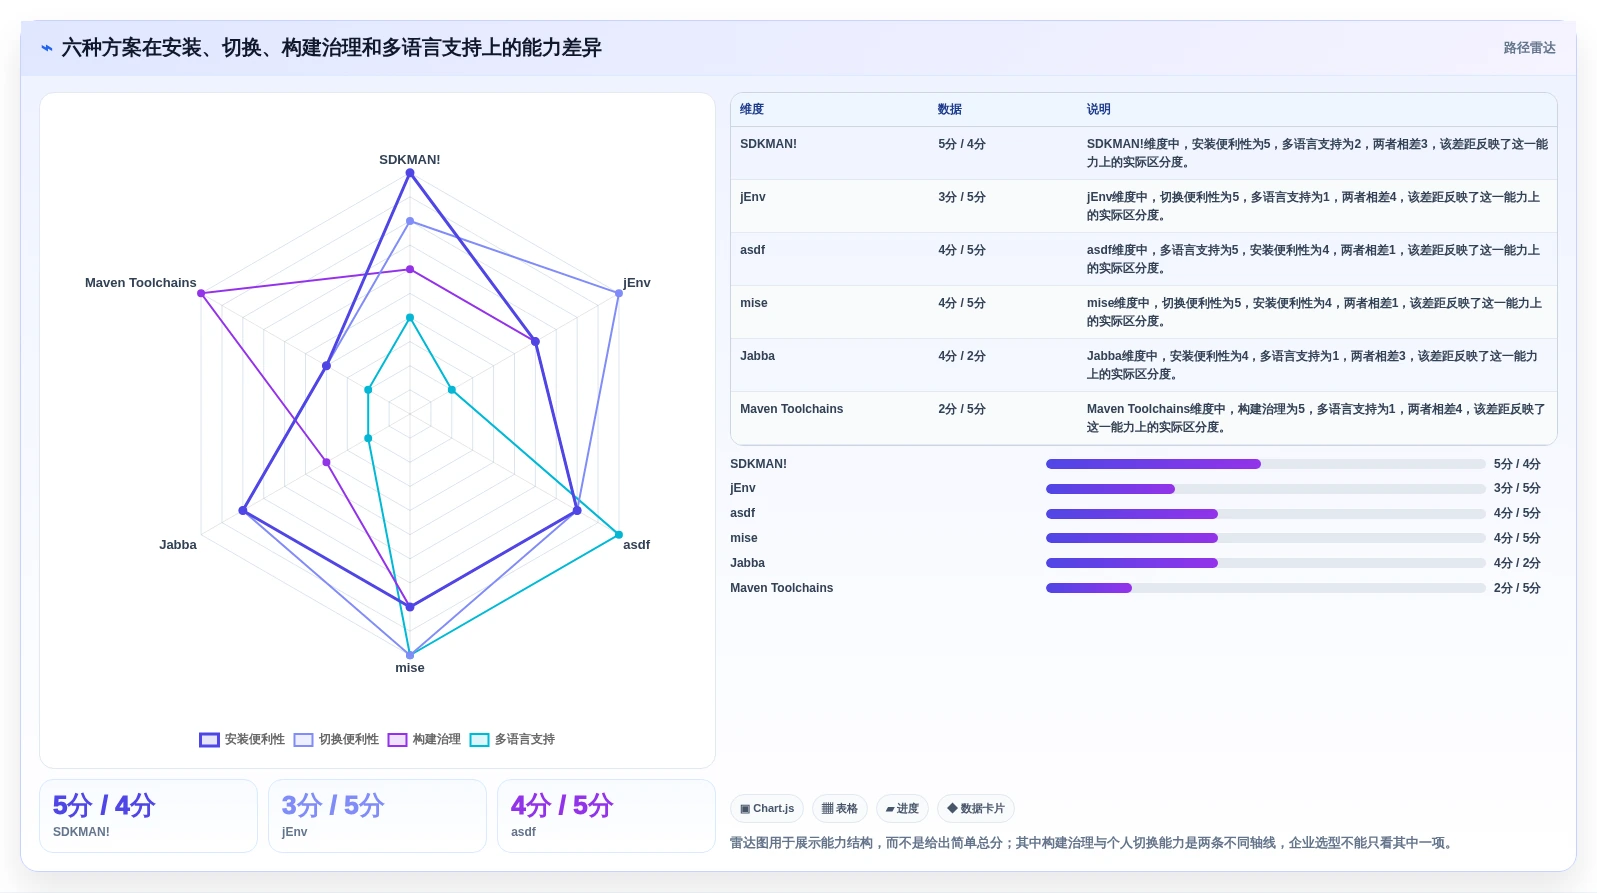The height and width of the screenshot is (893, 1597).
Task: Select the 数据卡片 chip
Action: [976, 809]
